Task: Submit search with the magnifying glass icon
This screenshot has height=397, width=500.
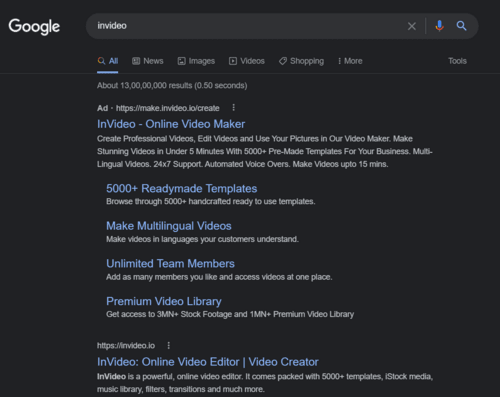Action: click(x=461, y=26)
